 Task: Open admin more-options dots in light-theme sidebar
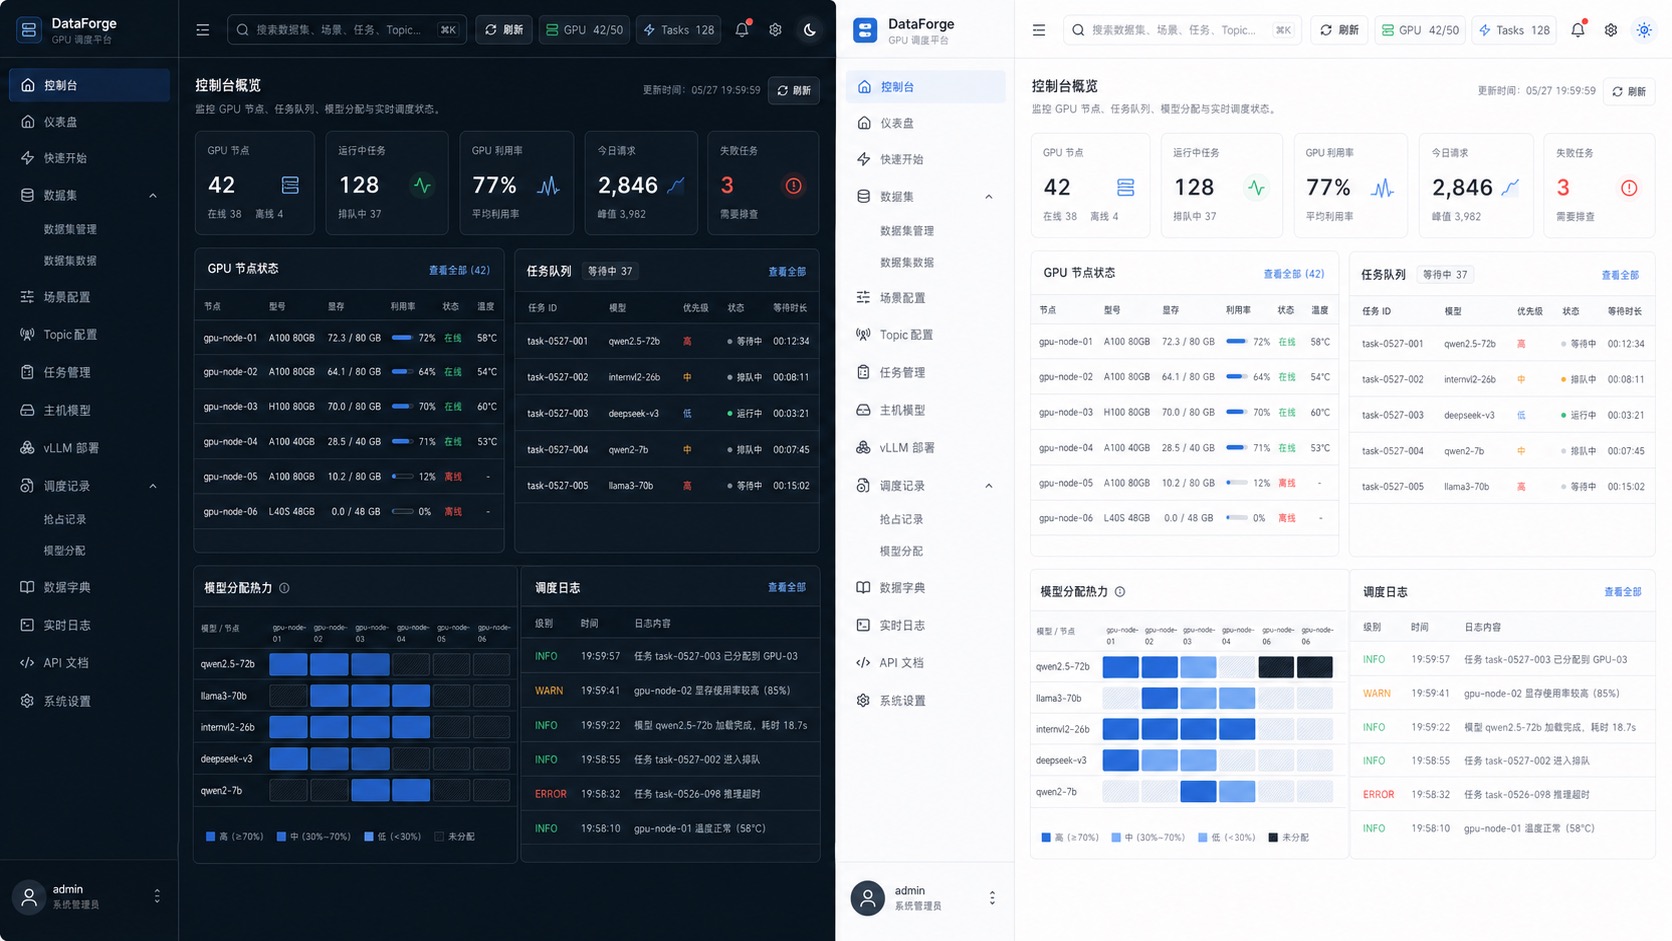tap(992, 898)
